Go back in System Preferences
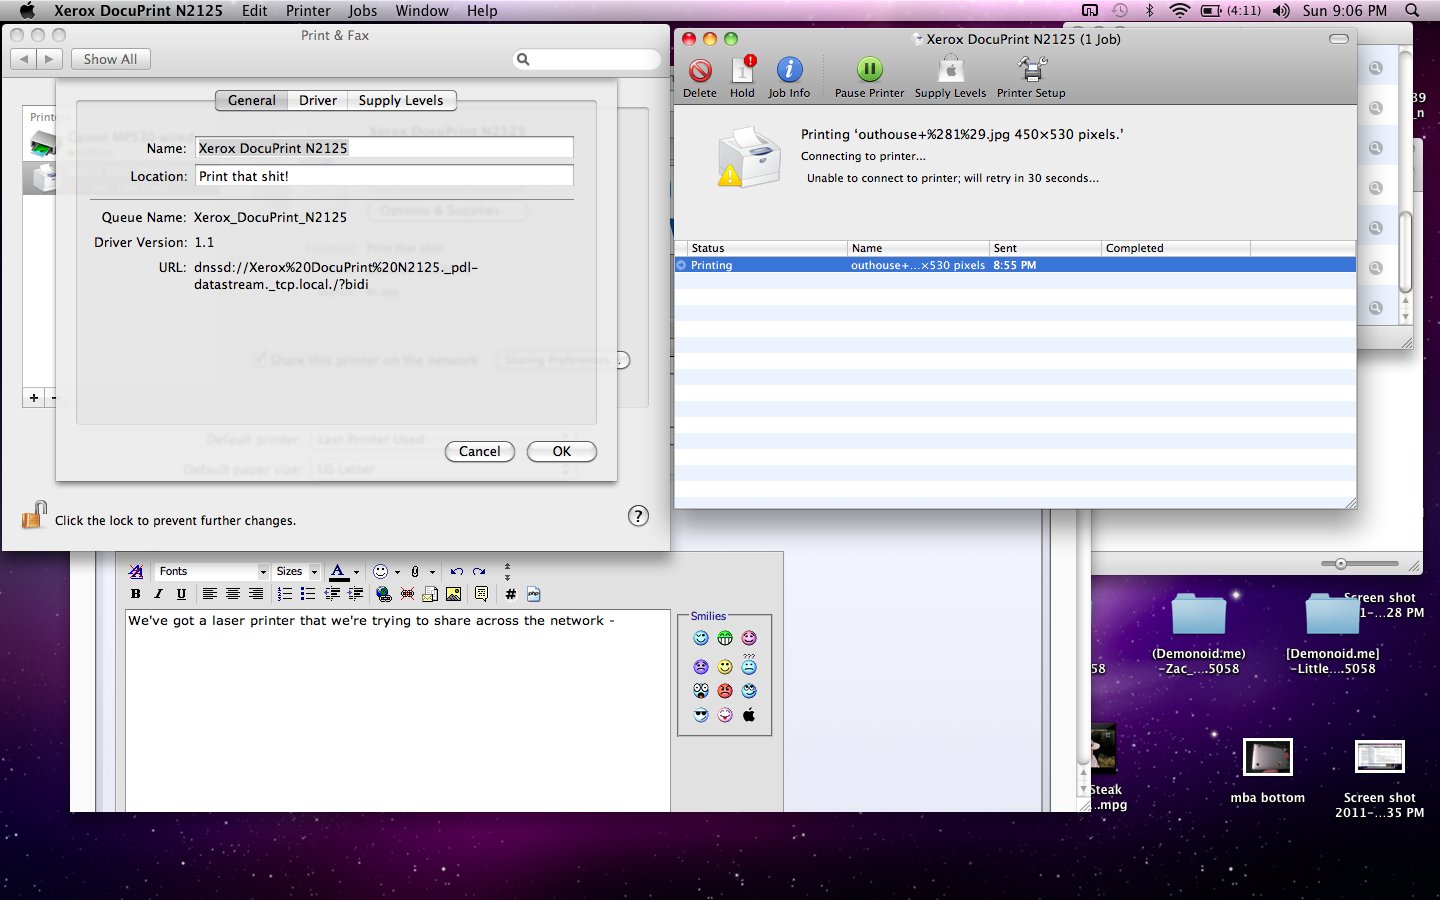1440x900 pixels. click(x=25, y=59)
